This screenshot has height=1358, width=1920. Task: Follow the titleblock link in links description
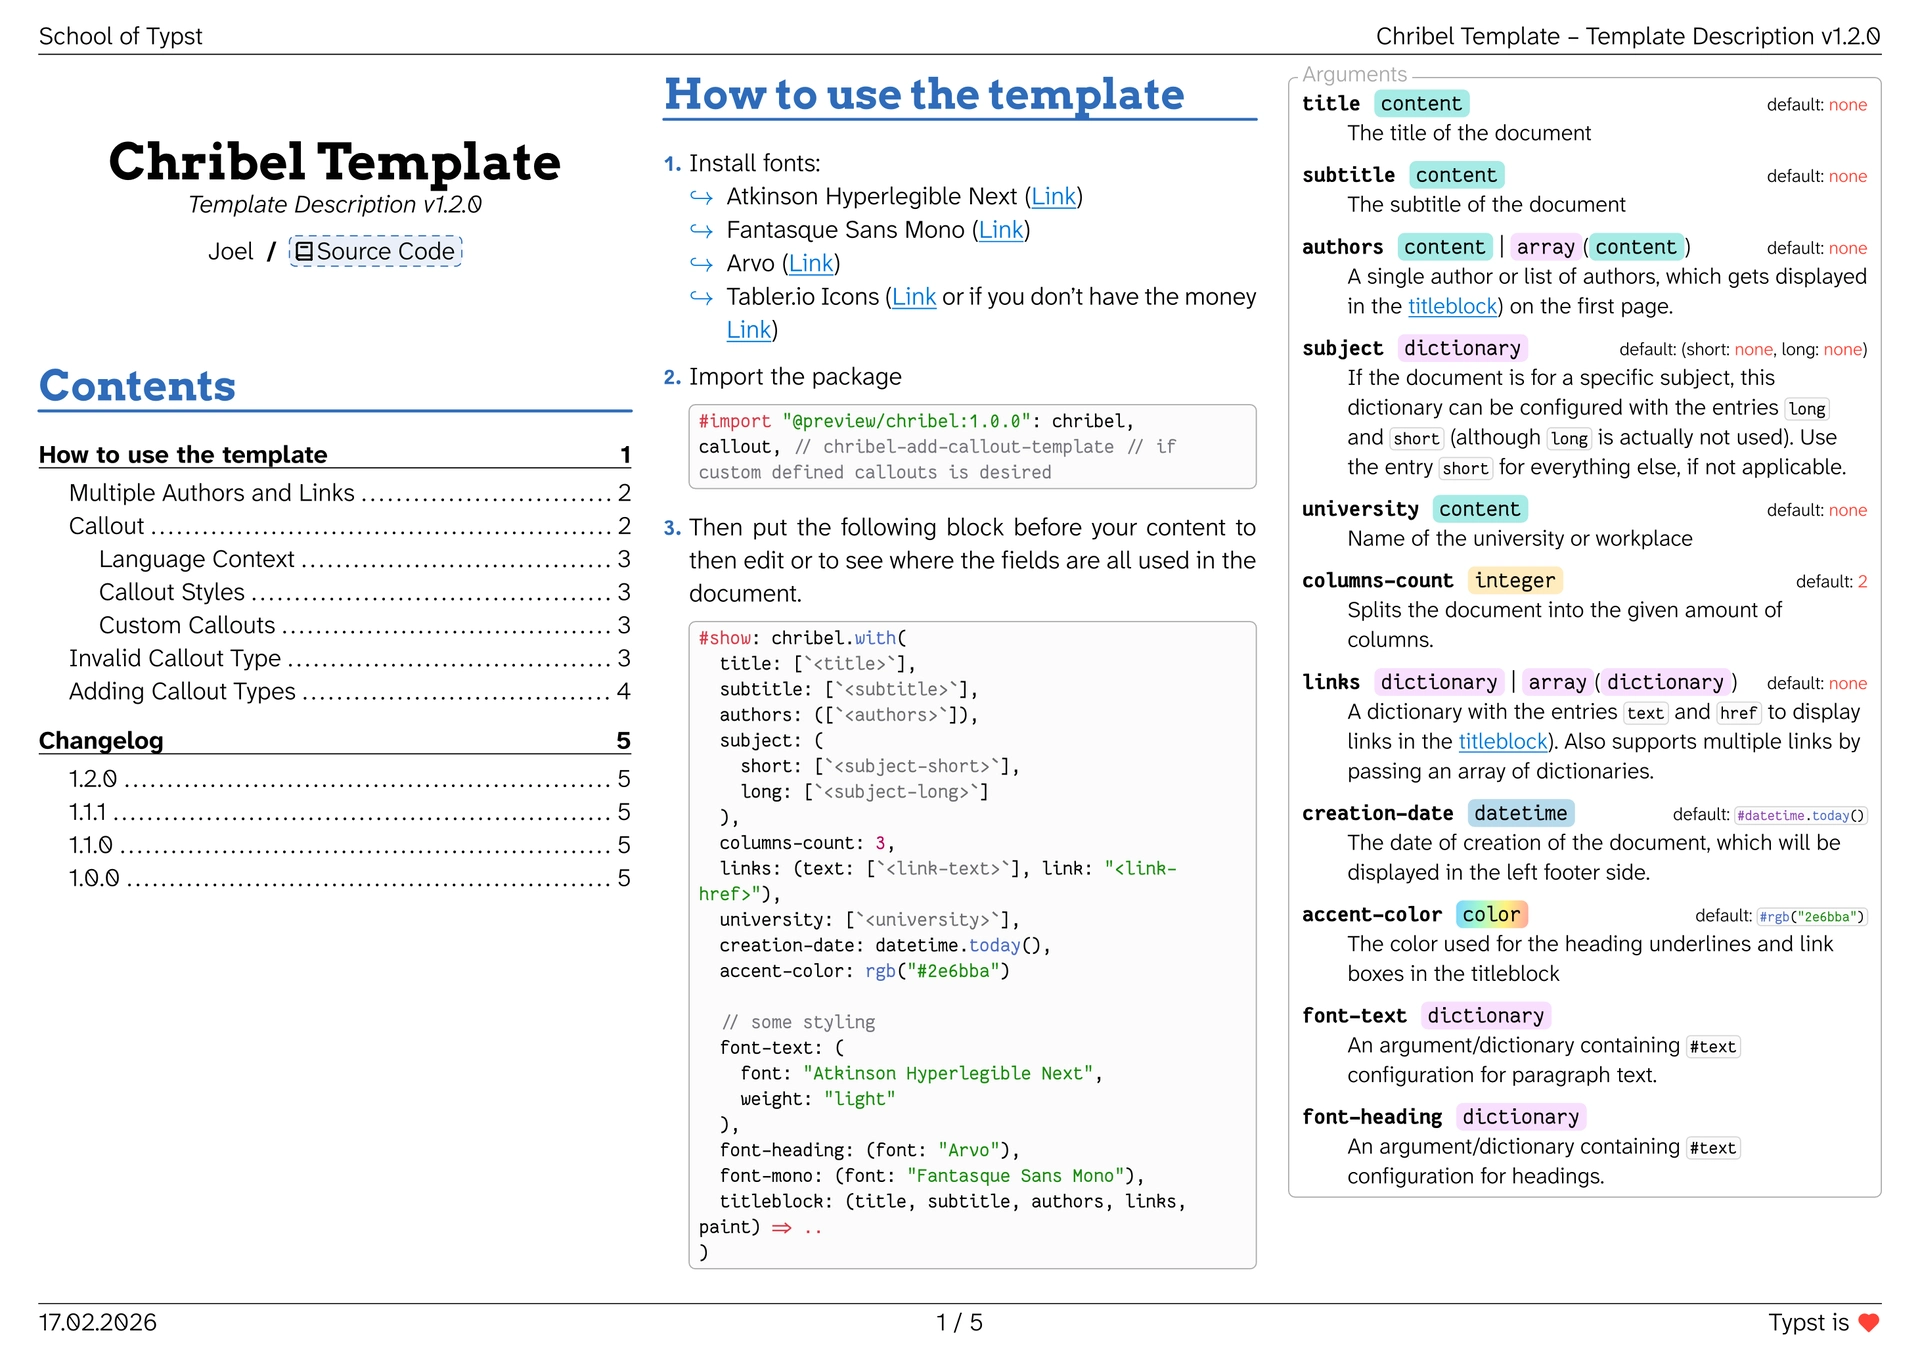point(1502,742)
